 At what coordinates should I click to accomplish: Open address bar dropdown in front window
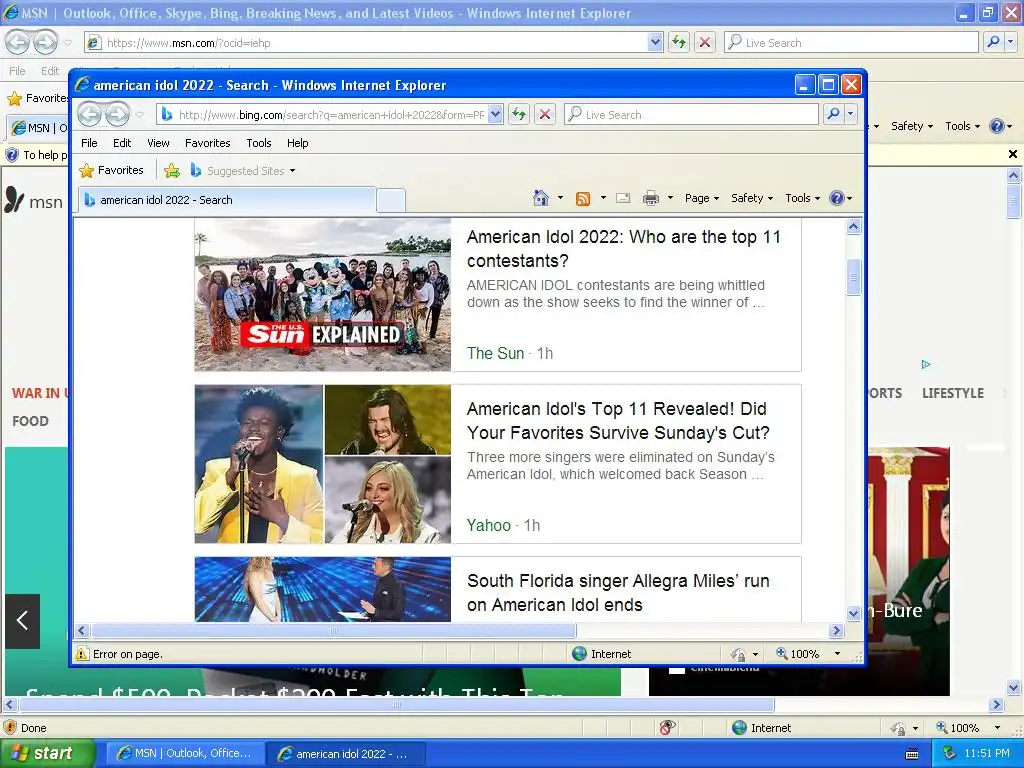click(496, 114)
